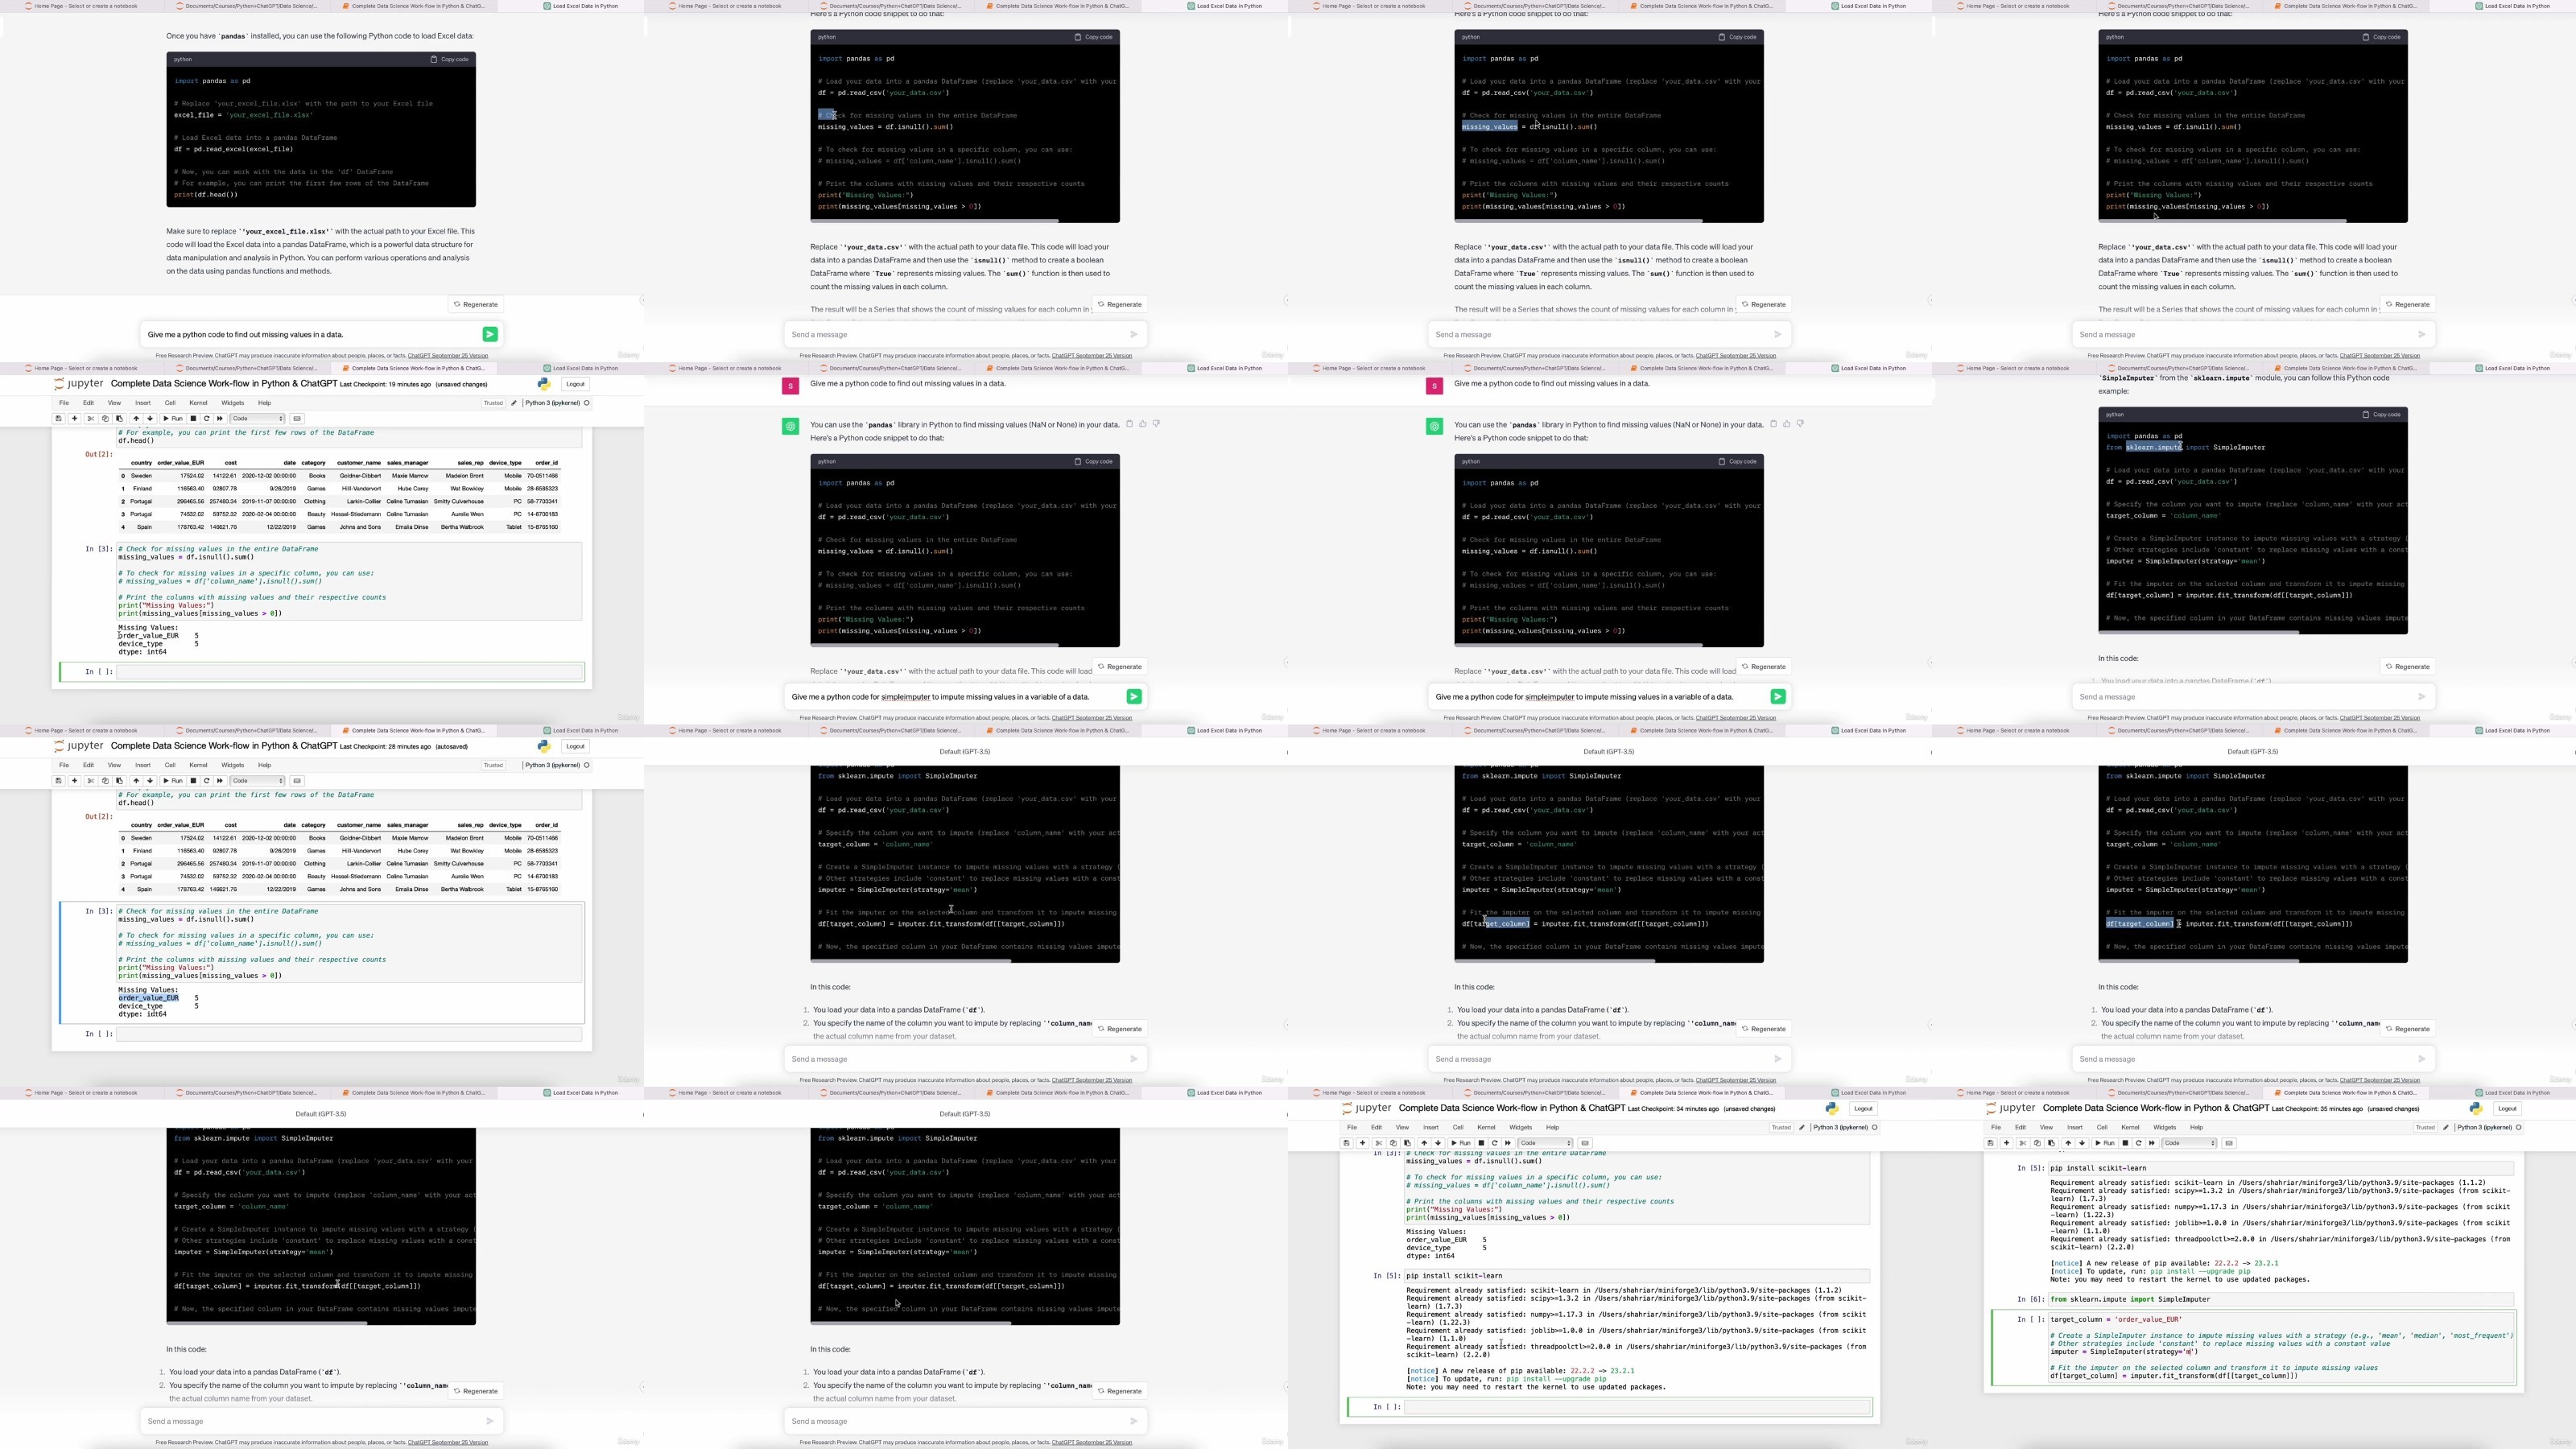Viewport: 2576px width, 1449px height.
Task: Open Kernel menu in 28-minutes-ago Jupyter frame
Action: 198,765
